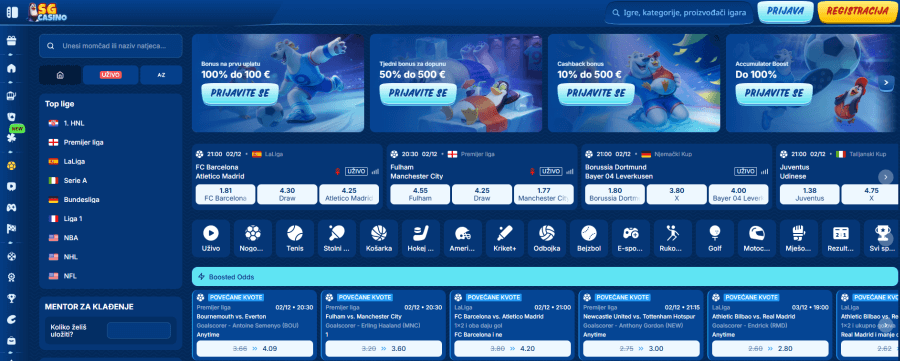The width and height of the screenshot is (900, 361).
Task: Pick Draw odds 4.30 for Barcelona match
Action: pos(287,194)
